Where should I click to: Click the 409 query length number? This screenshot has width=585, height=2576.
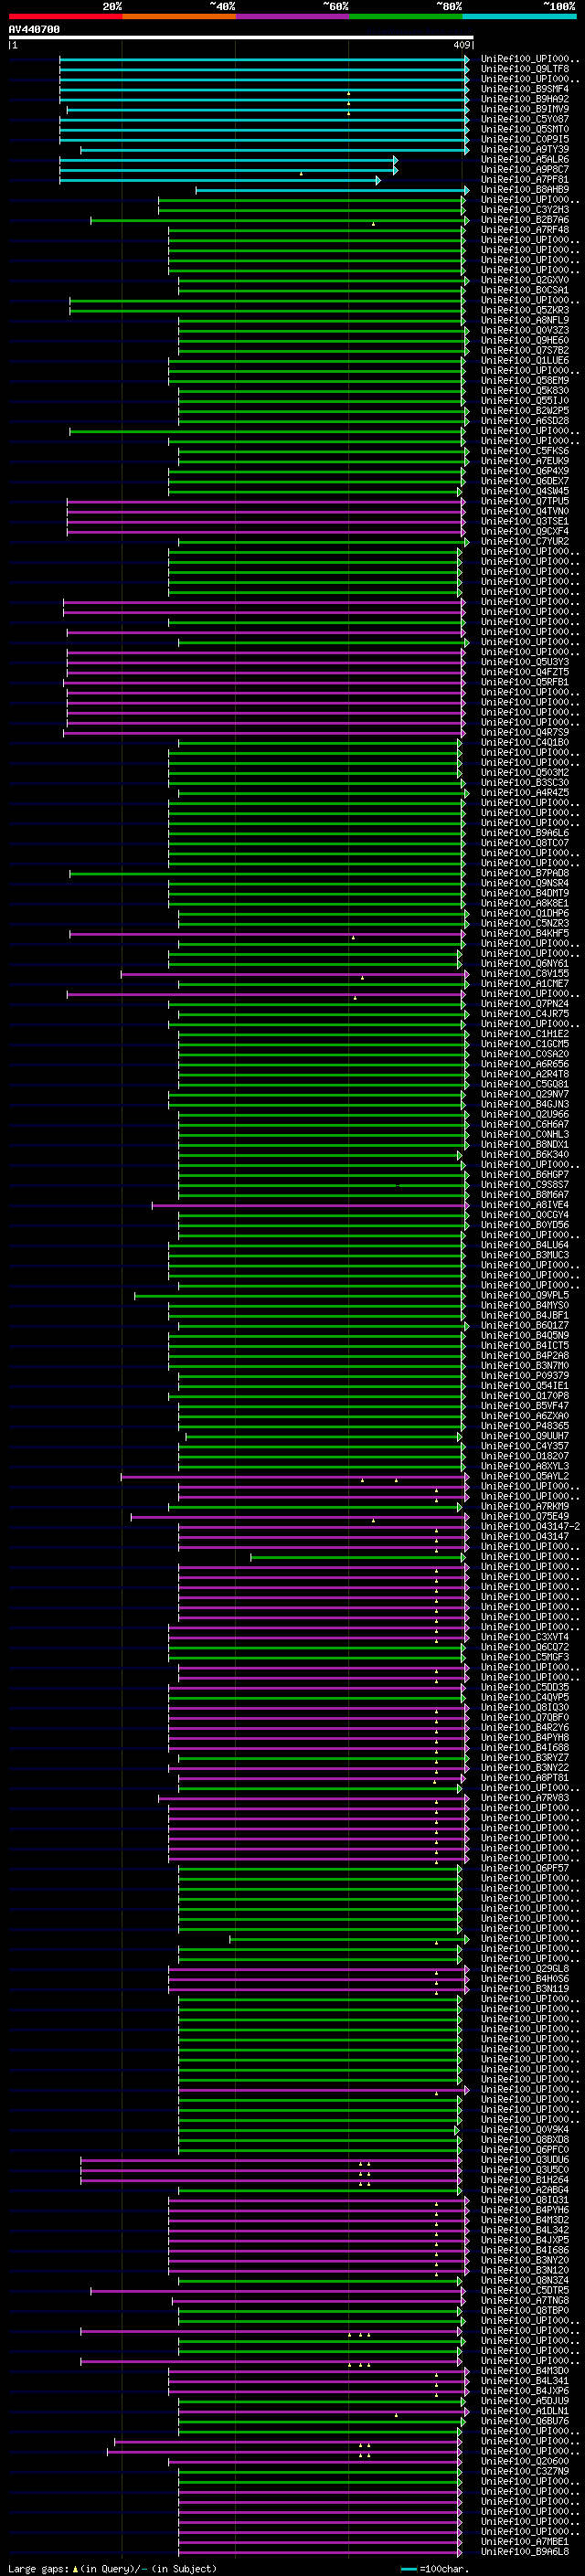pyautogui.click(x=462, y=45)
